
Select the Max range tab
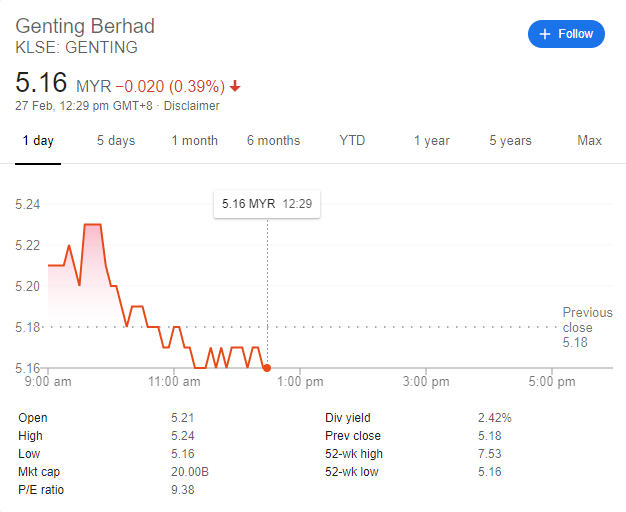[x=589, y=141]
